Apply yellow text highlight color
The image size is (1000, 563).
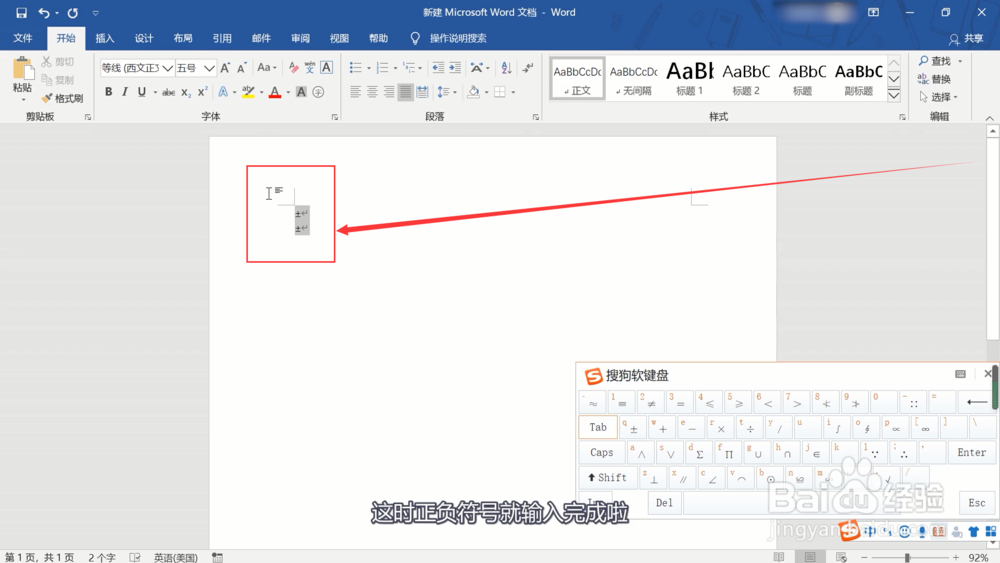tap(248, 92)
